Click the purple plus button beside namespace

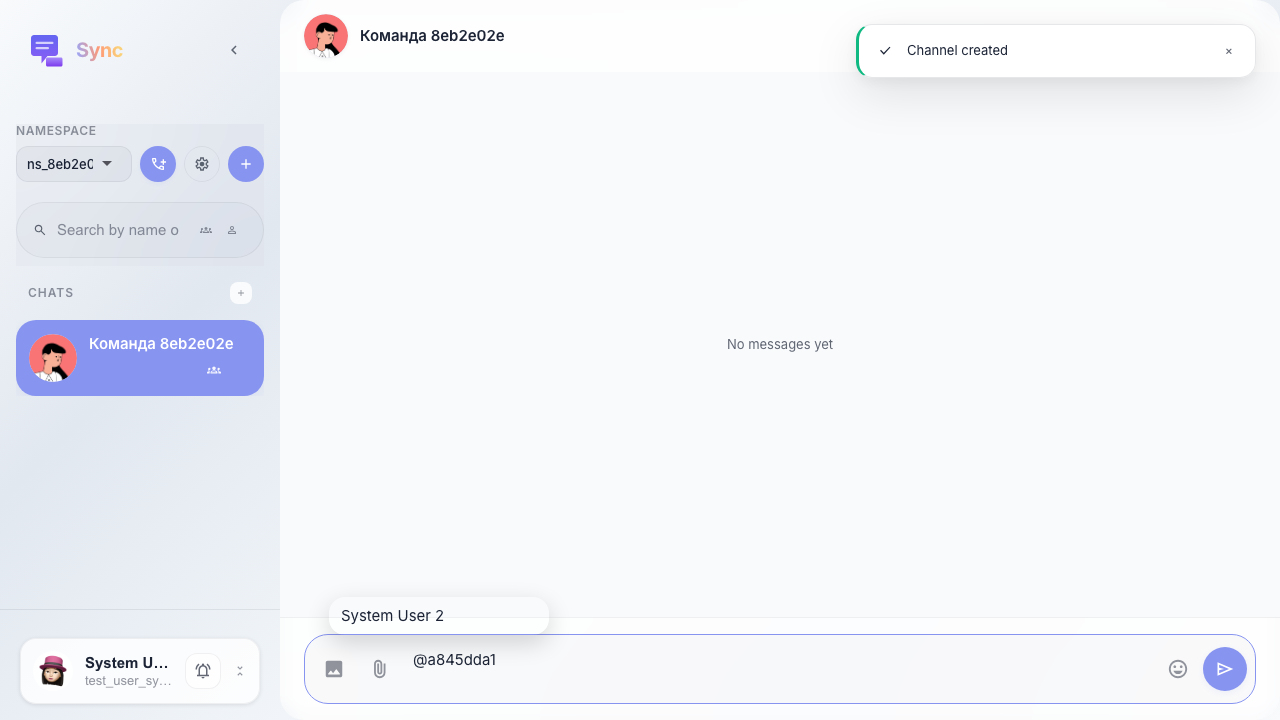[x=246, y=164]
